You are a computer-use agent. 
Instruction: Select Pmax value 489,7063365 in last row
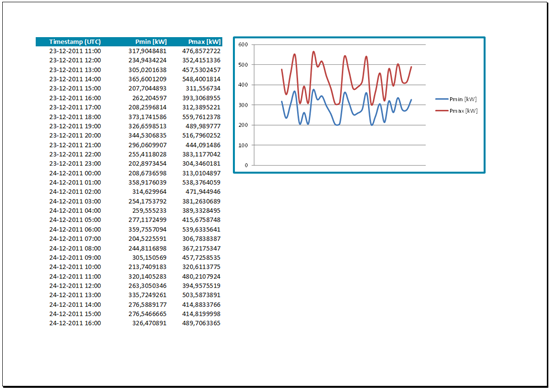(201, 323)
